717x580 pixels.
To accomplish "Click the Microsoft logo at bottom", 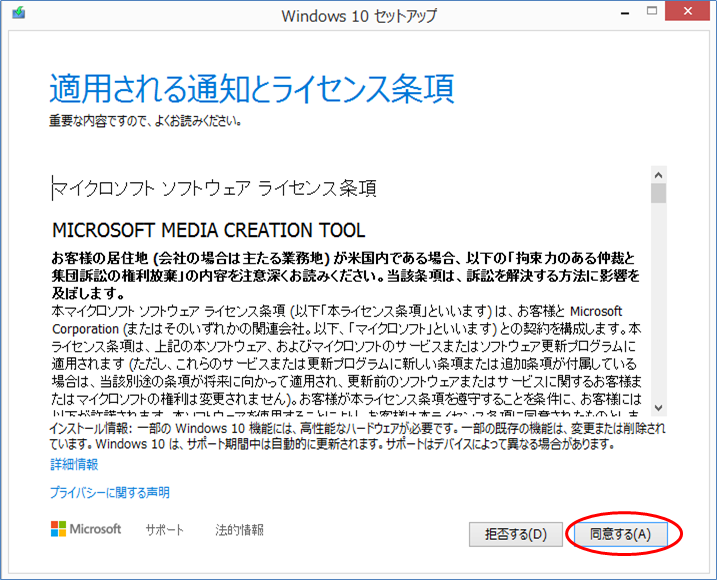I will pyautogui.click(x=86, y=529).
